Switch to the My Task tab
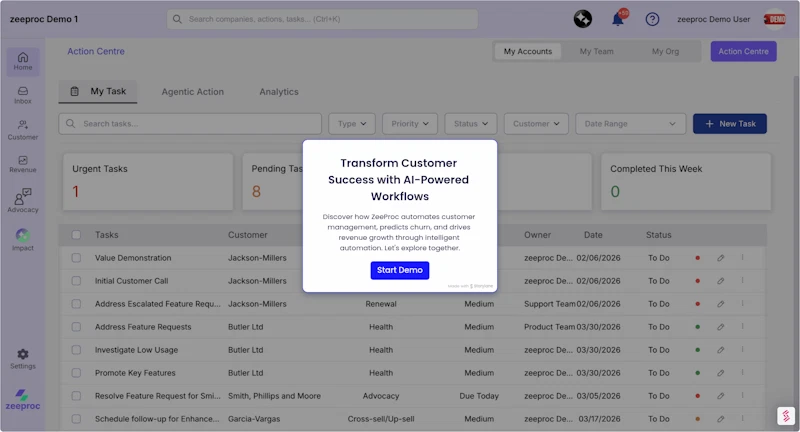Image resolution: width=800 pixels, height=432 pixels. point(98,91)
